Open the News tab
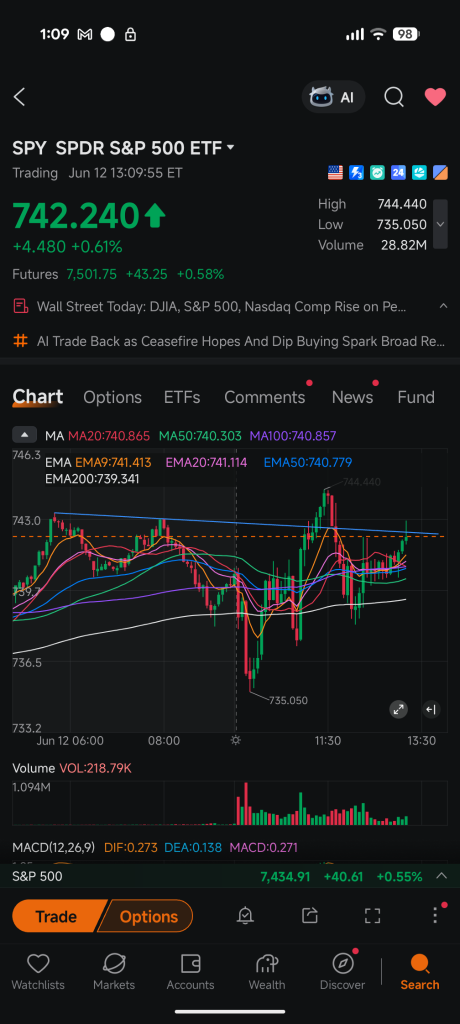460x1024 pixels. tap(352, 397)
